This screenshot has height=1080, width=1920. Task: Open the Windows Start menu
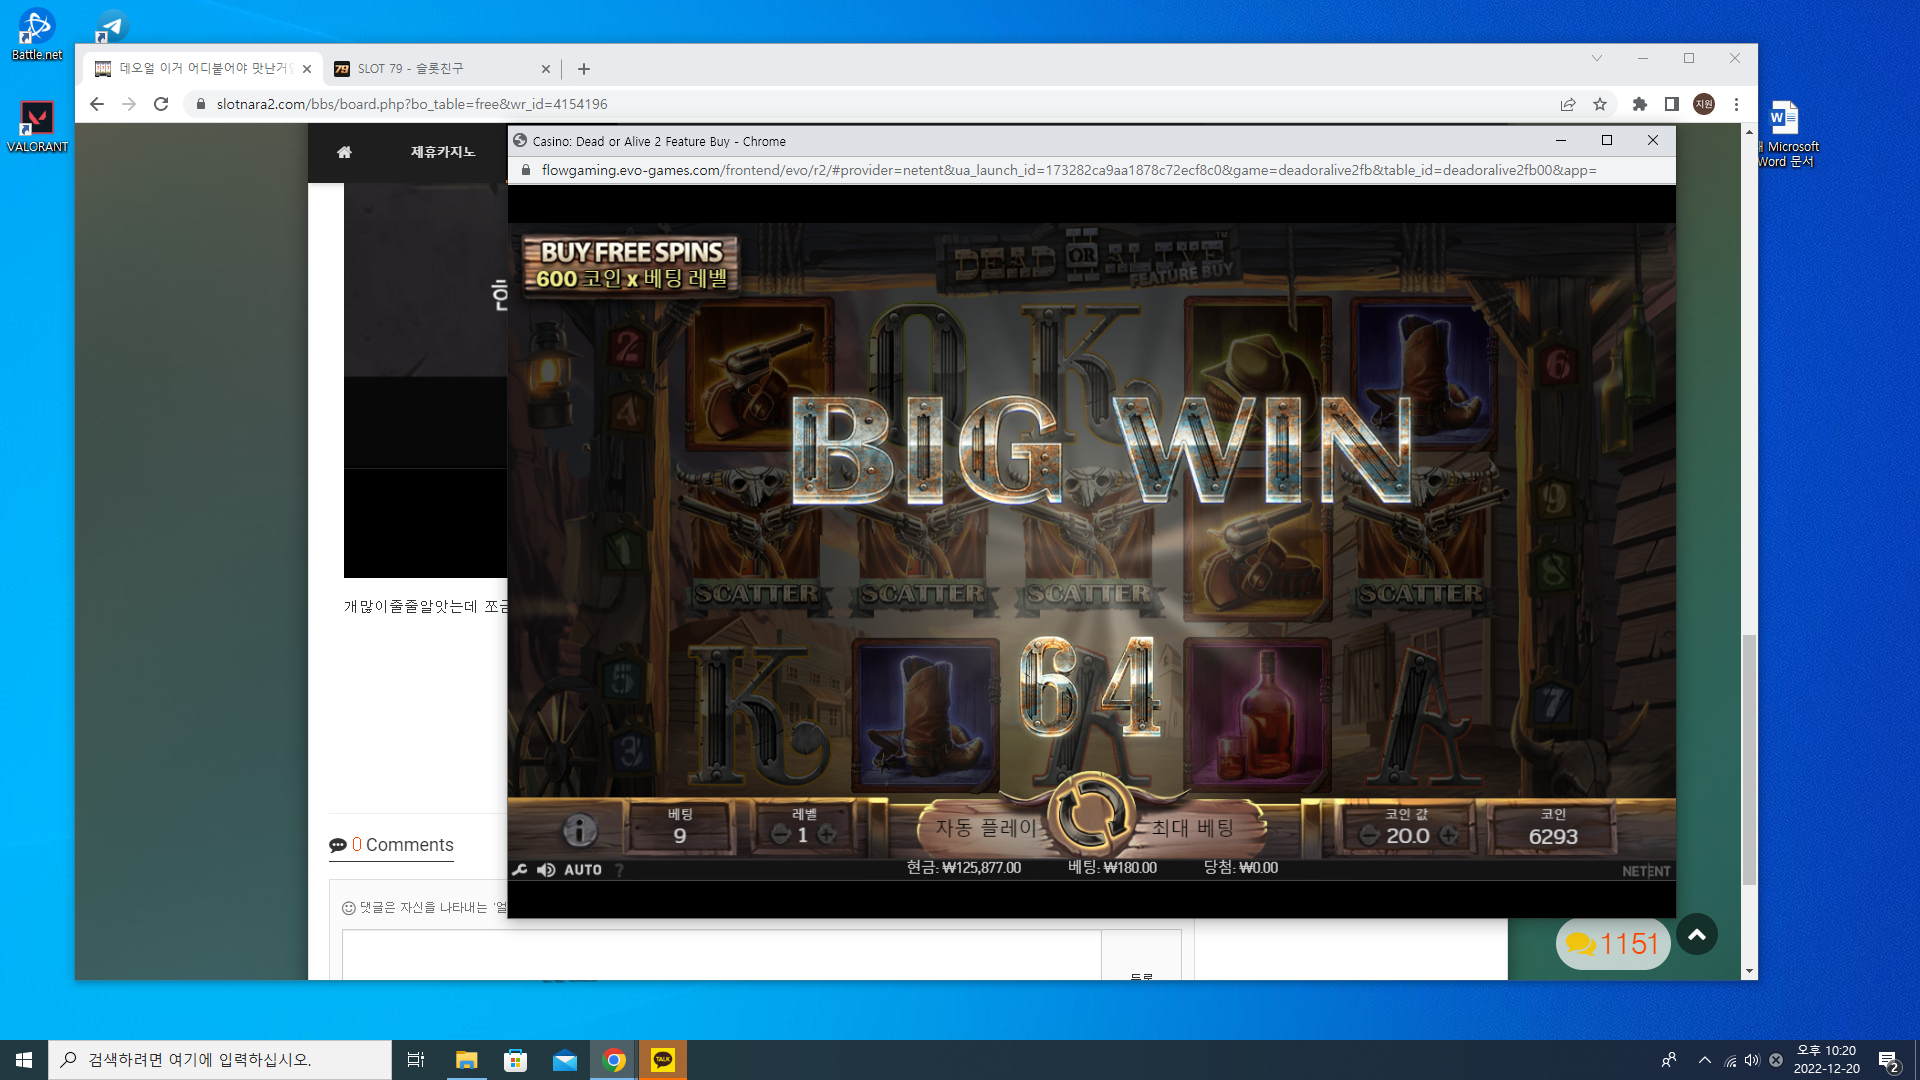point(24,1060)
